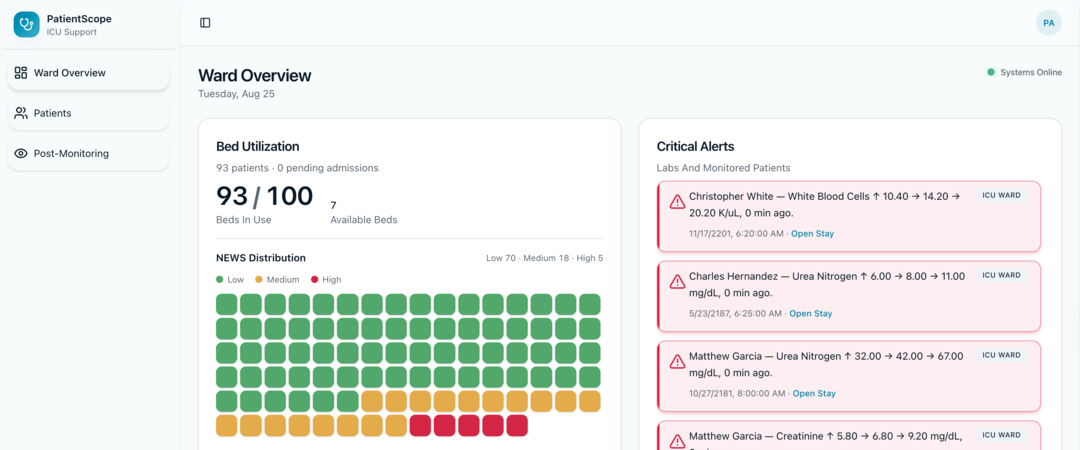1080x450 pixels.
Task: Click timestamp '11/17/2201, 6:20:00 AM'
Action: coord(736,234)
